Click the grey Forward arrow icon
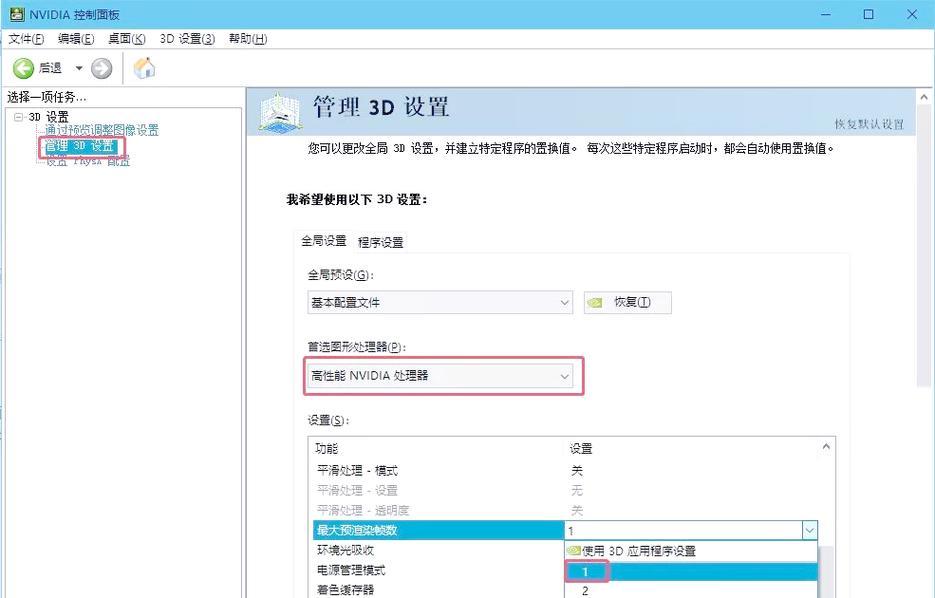935x598 pixels. pos(101,68)
